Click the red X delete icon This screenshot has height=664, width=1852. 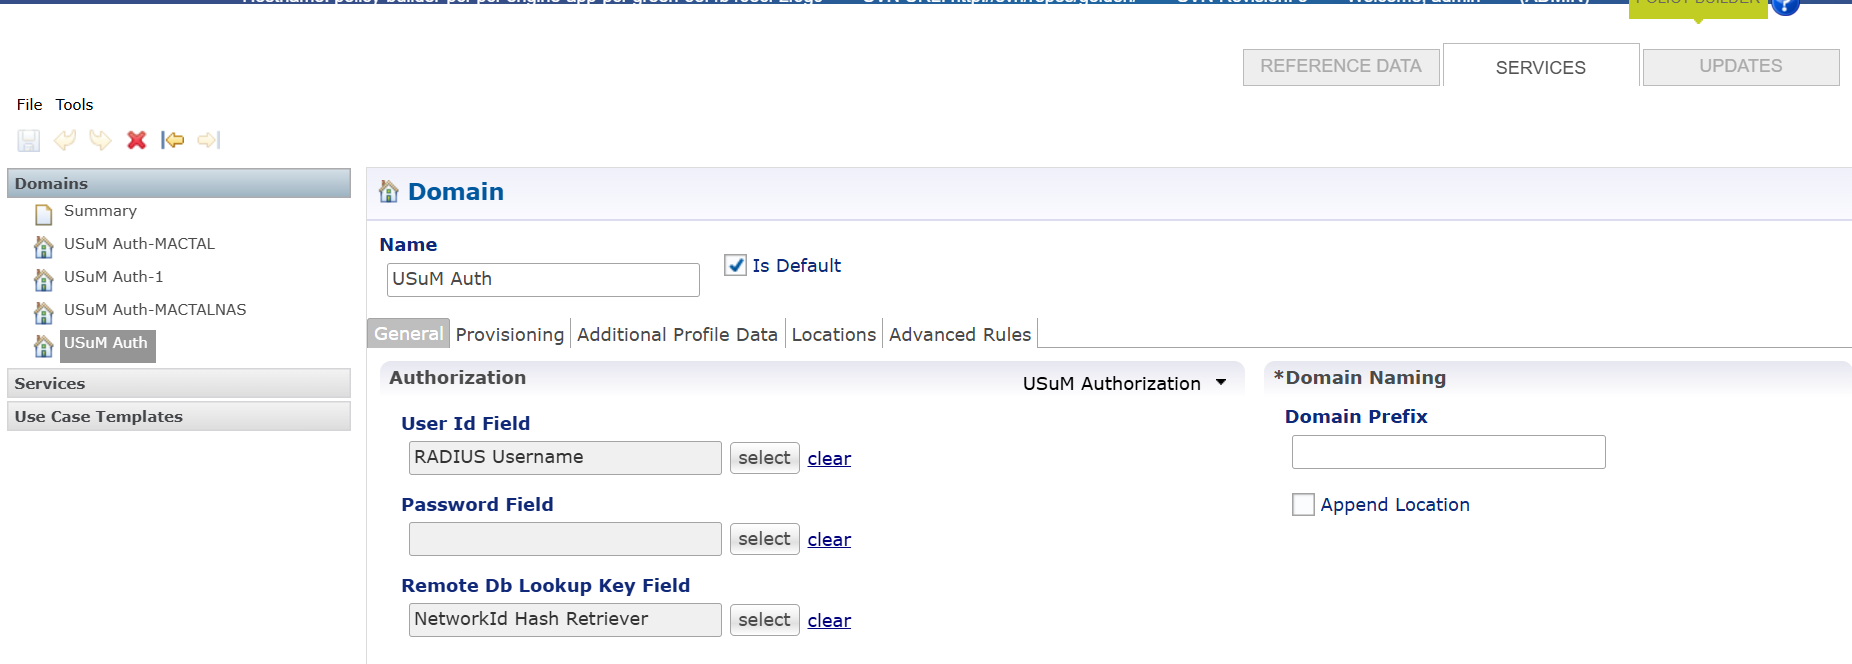click(x=137, y=140)
